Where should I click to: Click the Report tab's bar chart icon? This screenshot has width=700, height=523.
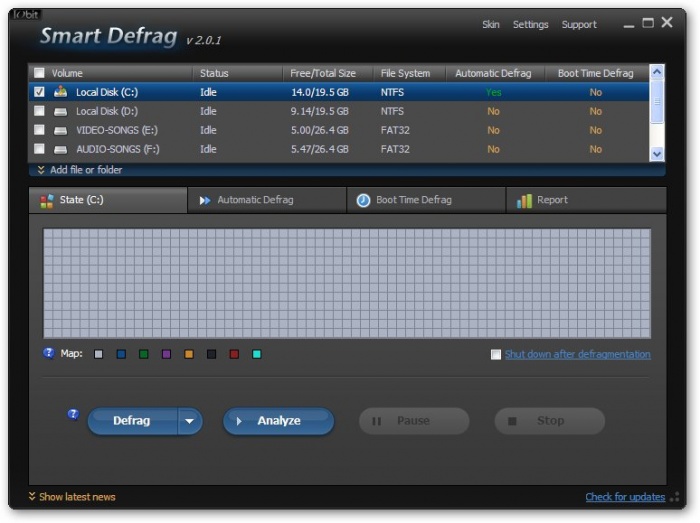pyautogui.click(x=524, y=201)
